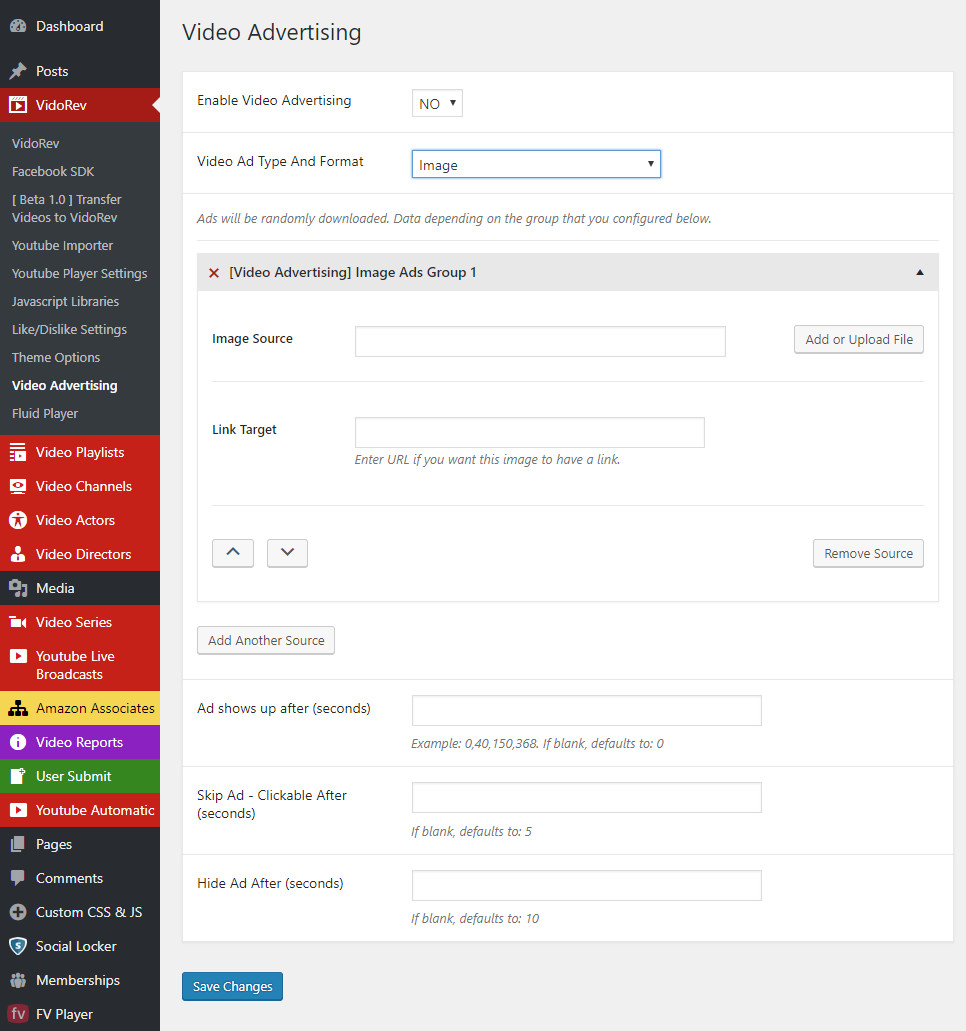The height and width of the screenshot is (1031, 966).
Task: Move the image source down
Action: pyautogui.click(x=287, y=553)
